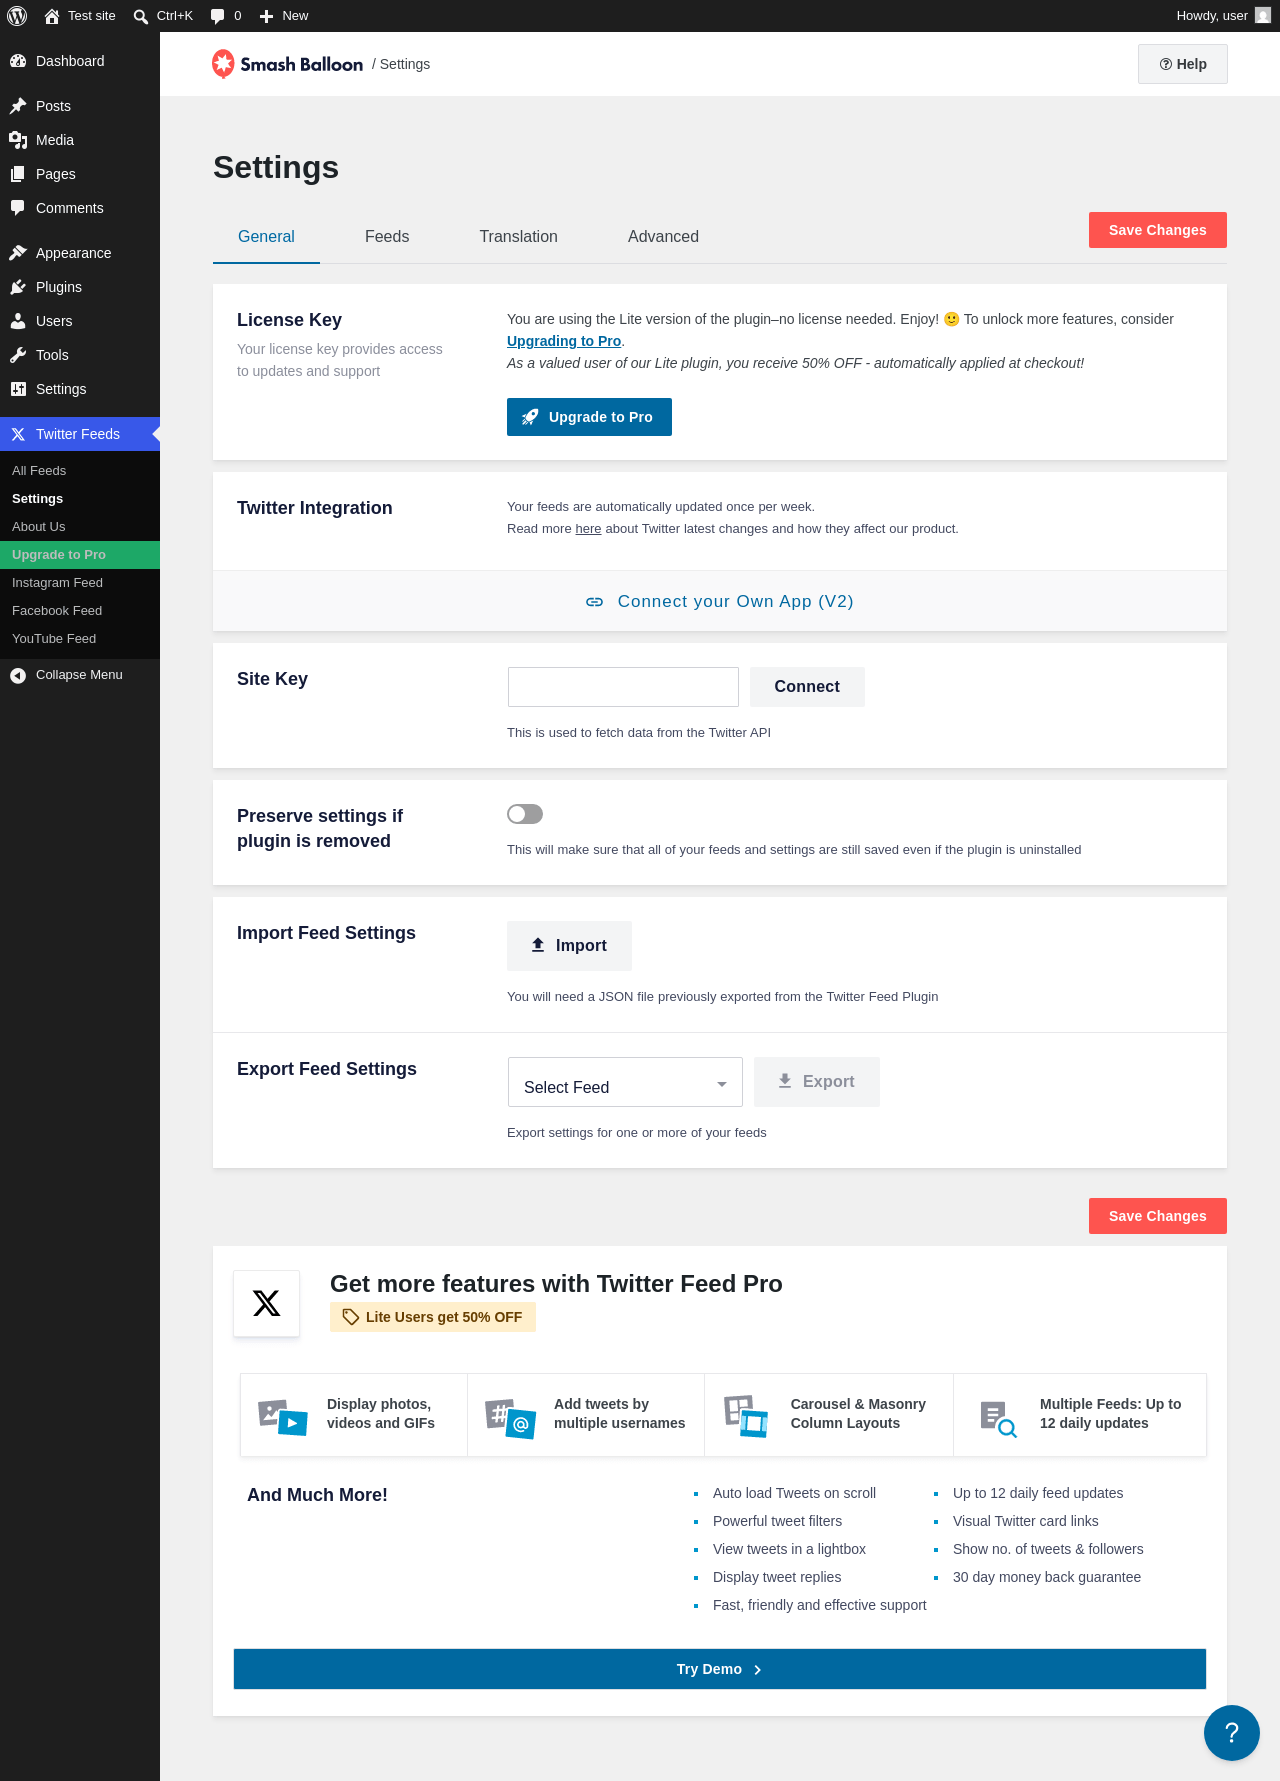
Task: Click '30 day money back guarantee' text
Action: coord(1047,1577)
